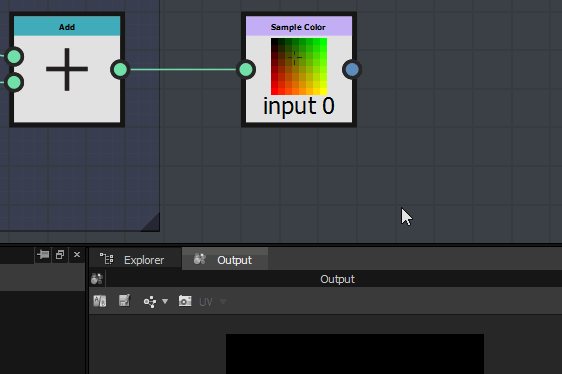Image resolution: width=562 pixels, height=374 pixels.
Task: Click the Add node's lower input connector
Action: coord(14,82)
